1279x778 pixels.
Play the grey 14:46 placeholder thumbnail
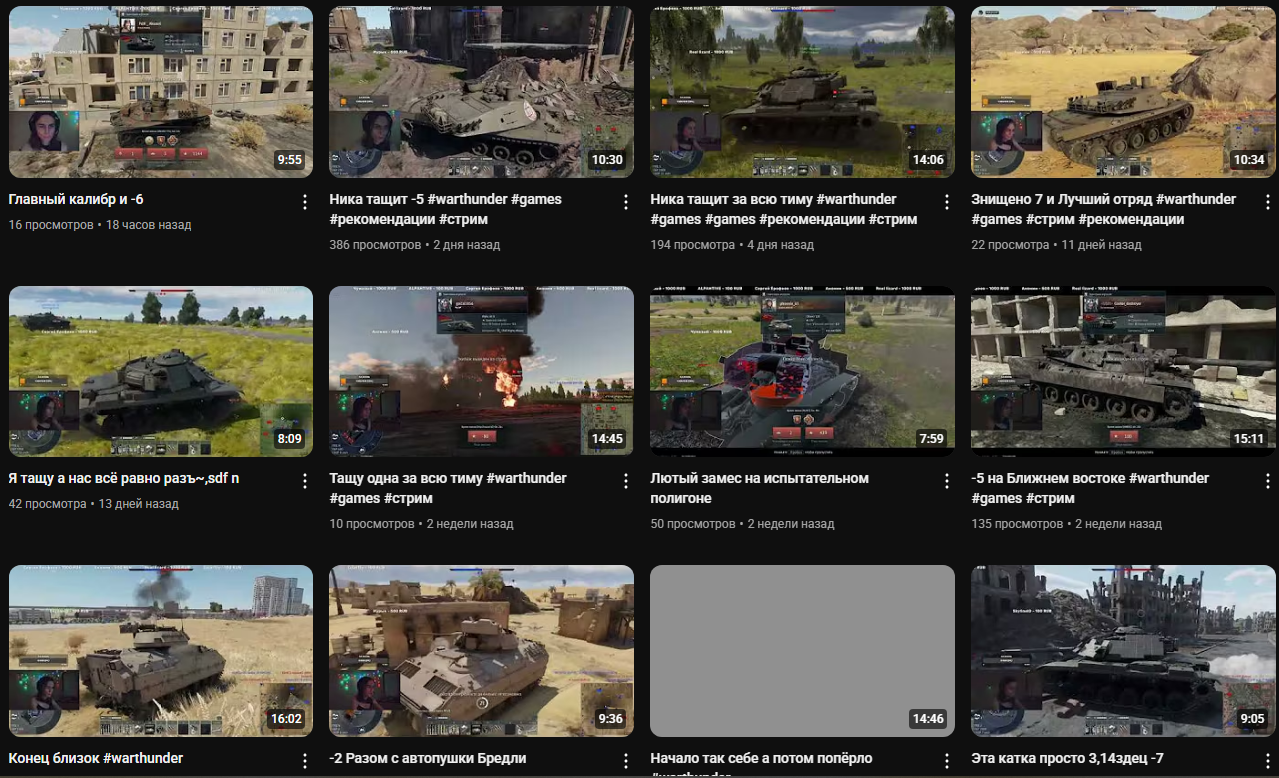tap(803, 651)
